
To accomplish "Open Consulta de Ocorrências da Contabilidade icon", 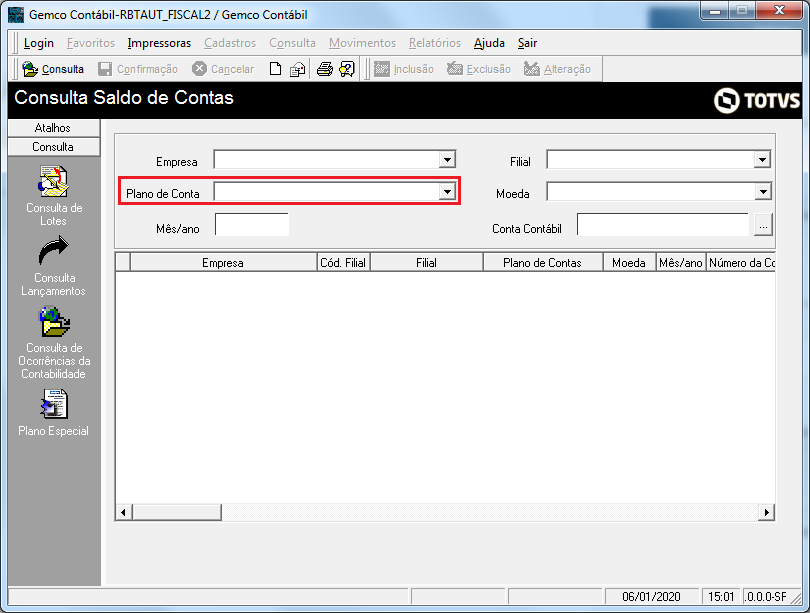I will coord(54,321).
